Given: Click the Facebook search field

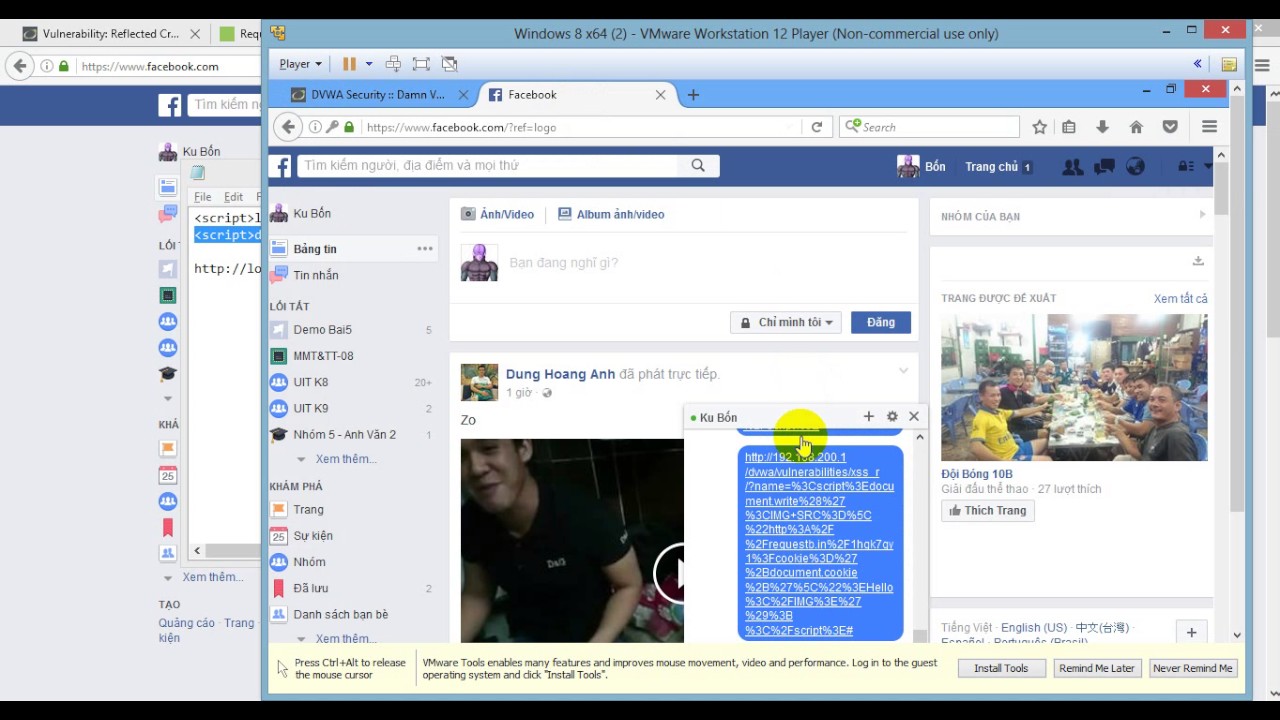Looking at the screenshot, I should tap(488, 166).
